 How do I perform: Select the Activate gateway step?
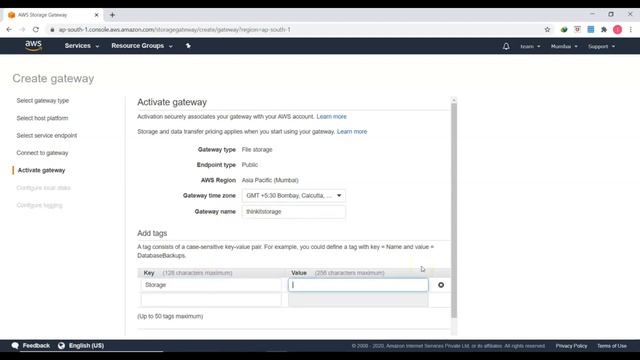[x=41, y=170]
